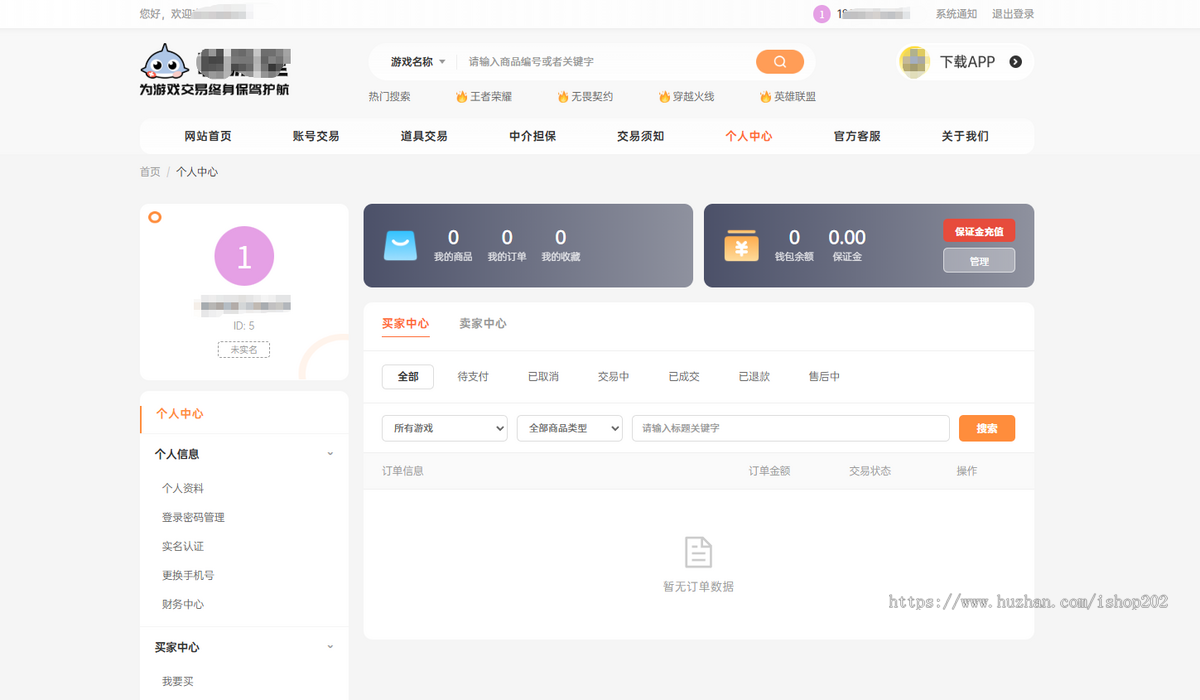Image resolution: width=1200 pixels, height=700 pixels.
Task: Open 账号交易 navigation item
Action: pyautogui.click(x=316, y=136)
